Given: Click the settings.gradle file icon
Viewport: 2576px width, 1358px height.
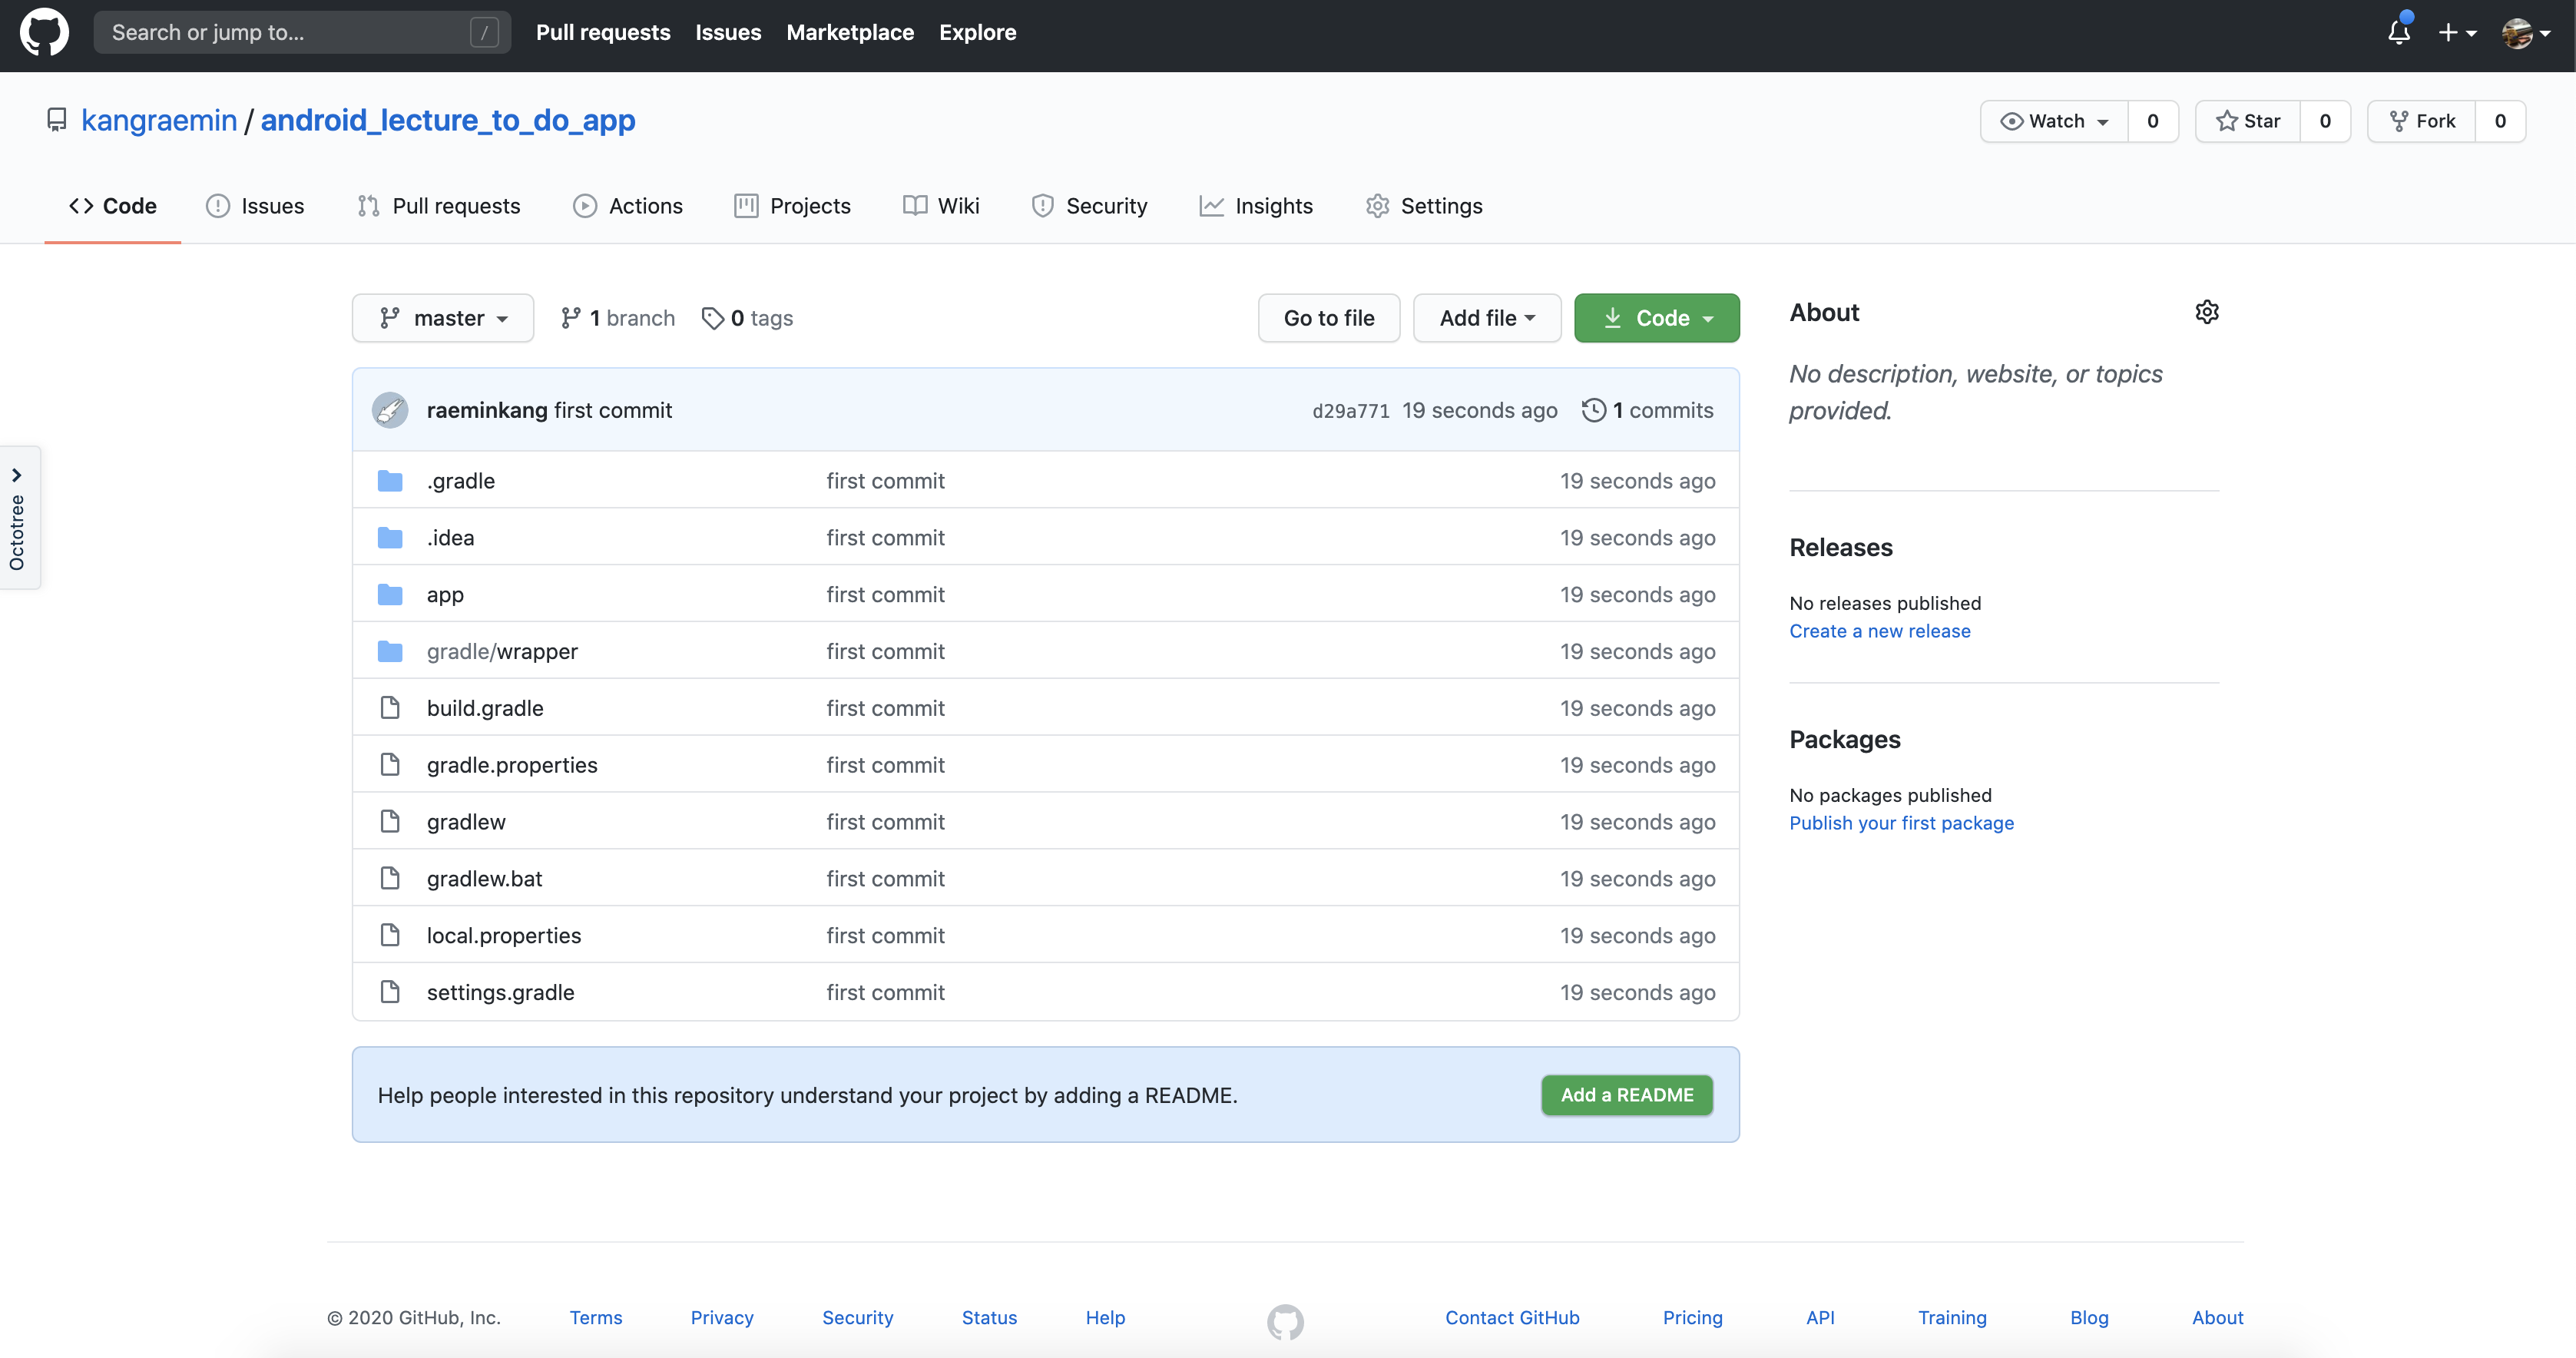Looking at the screenshot, I should [x=390, y=992].
